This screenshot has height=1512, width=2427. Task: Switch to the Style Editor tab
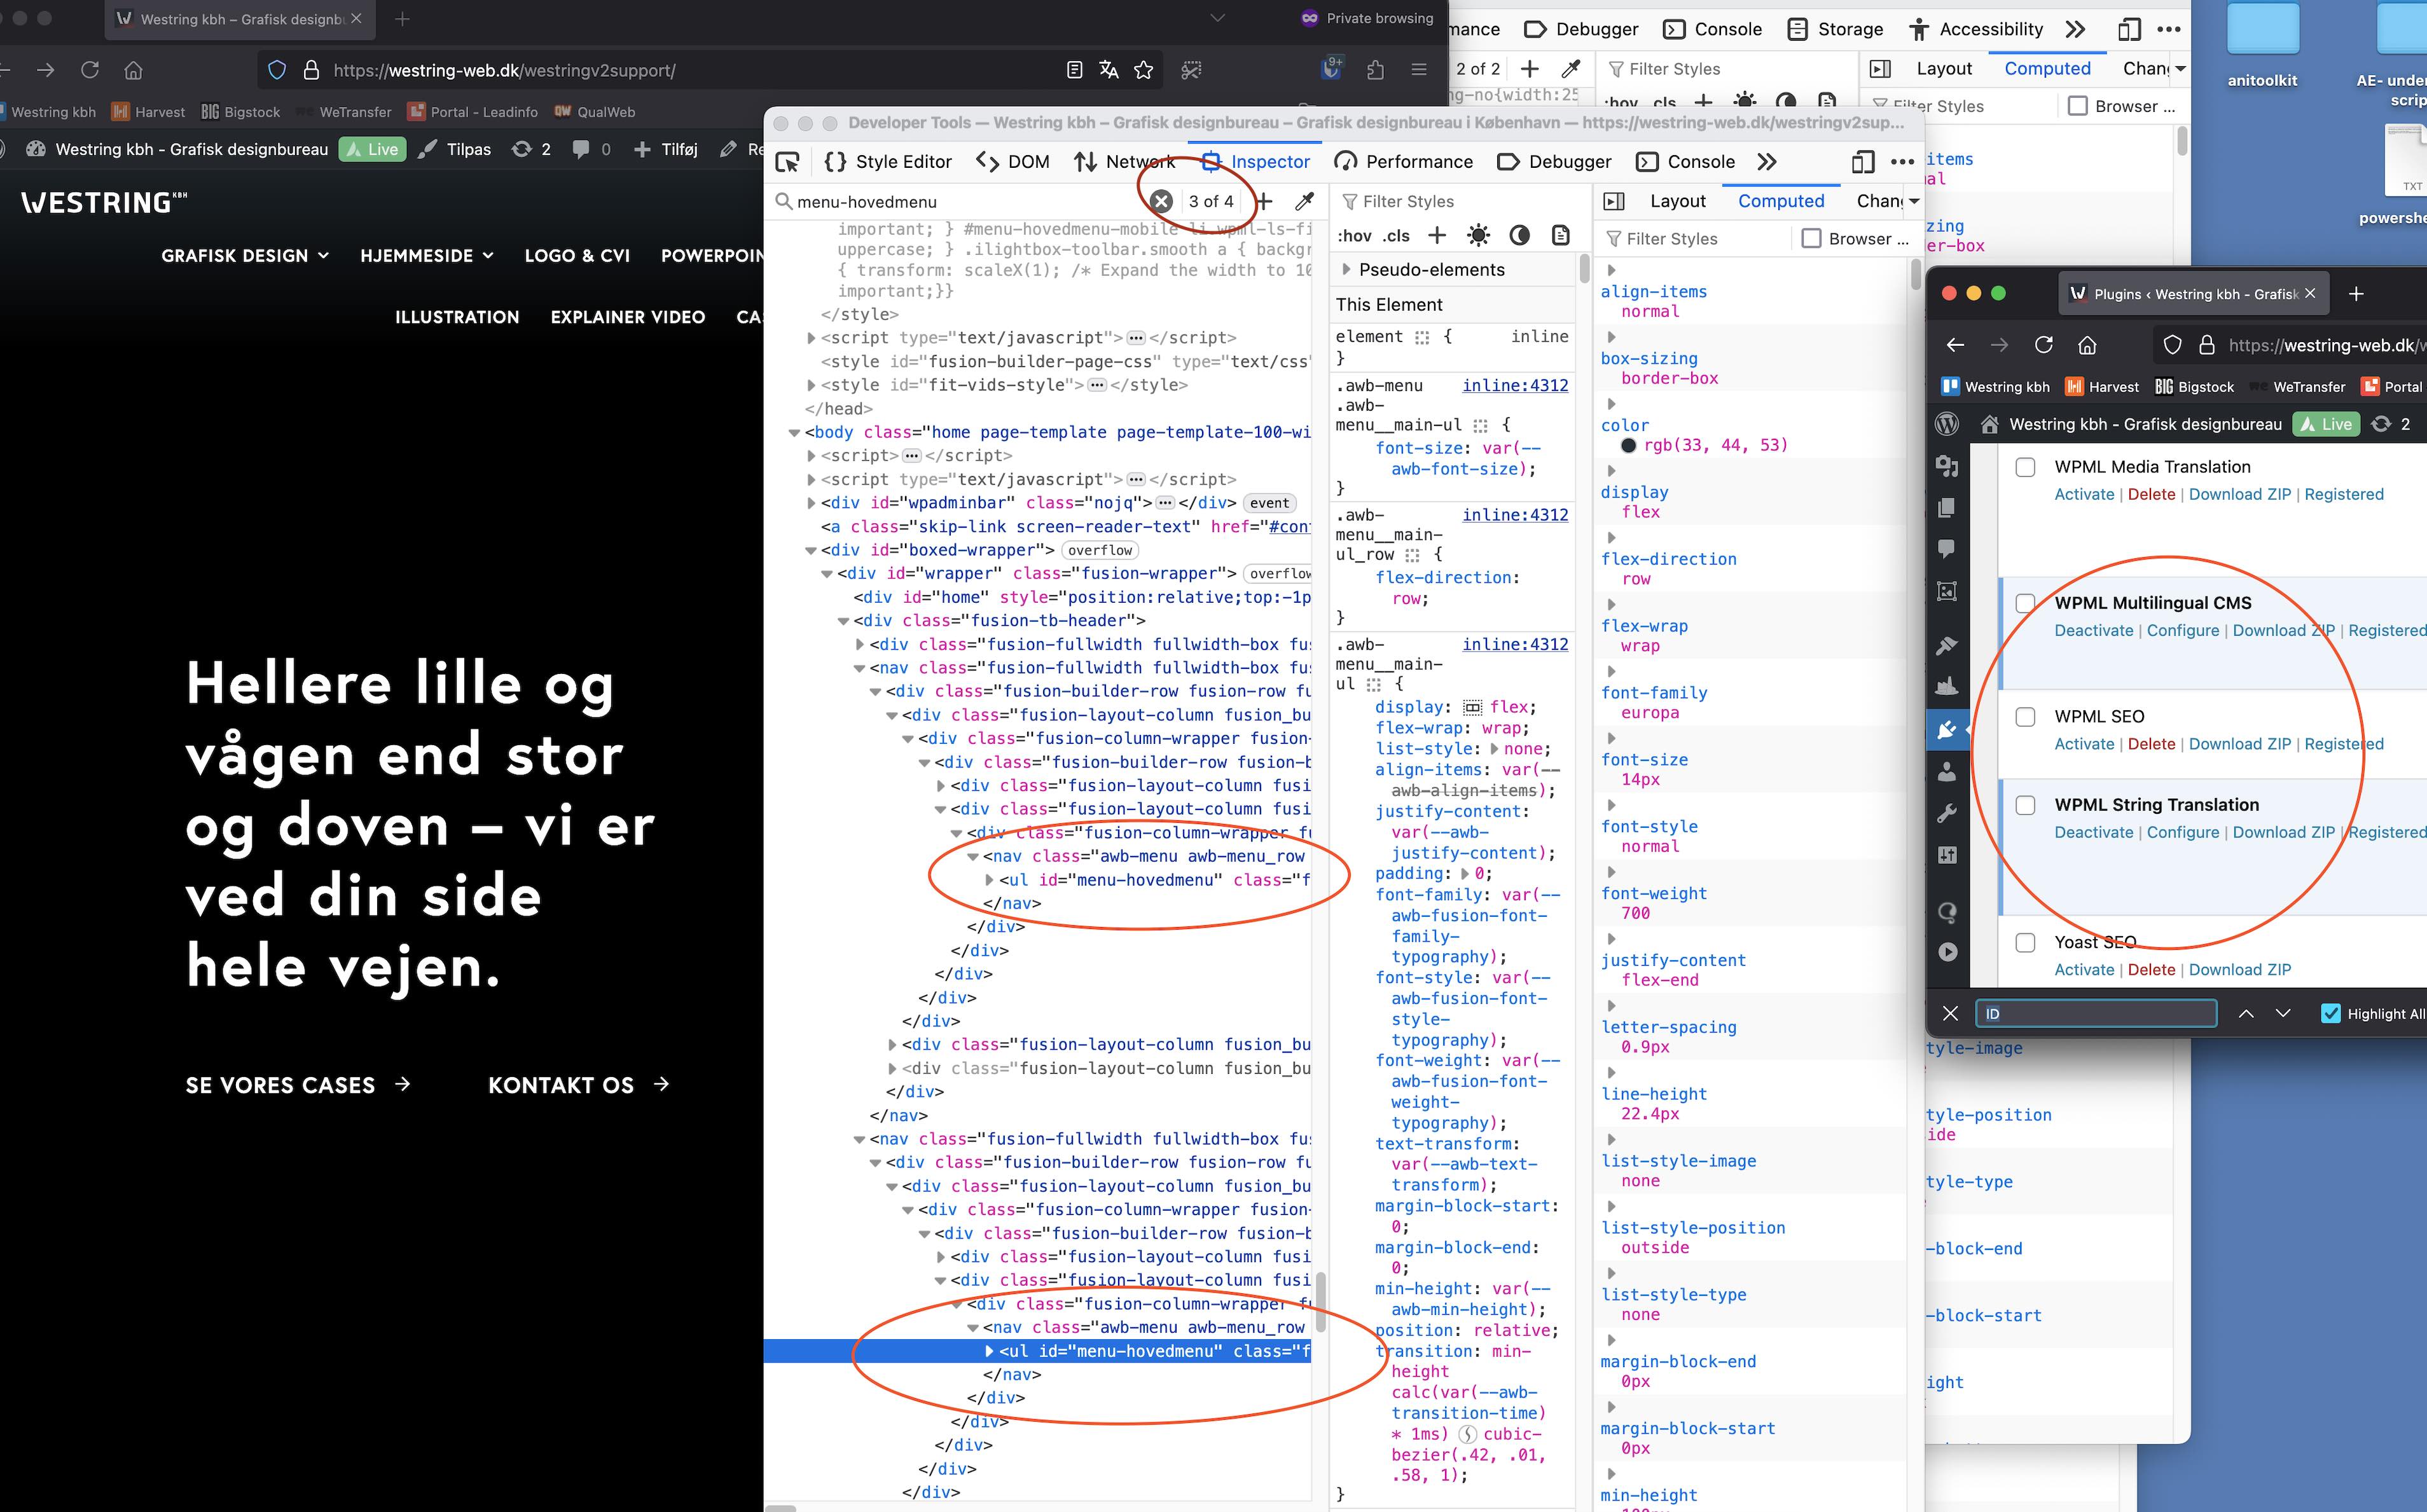(x=888, y=162)
